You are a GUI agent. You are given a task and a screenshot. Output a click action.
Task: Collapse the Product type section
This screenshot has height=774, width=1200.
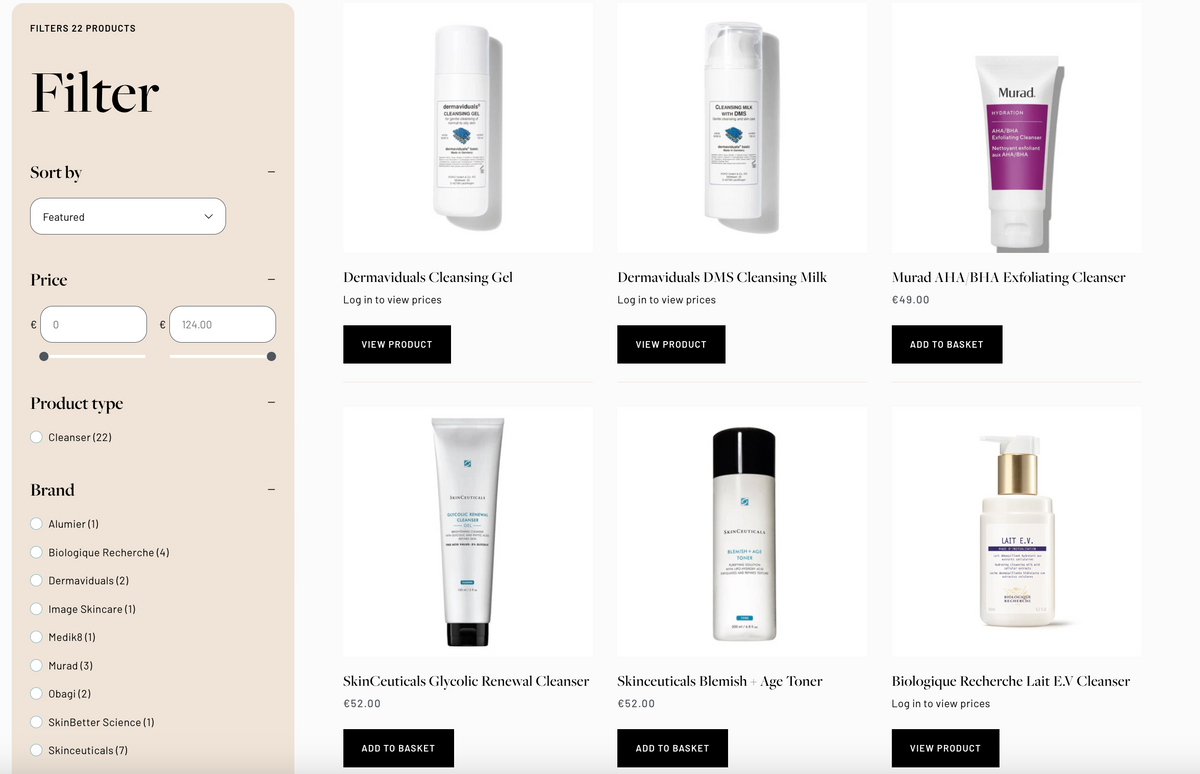click(x=271, y=403)
